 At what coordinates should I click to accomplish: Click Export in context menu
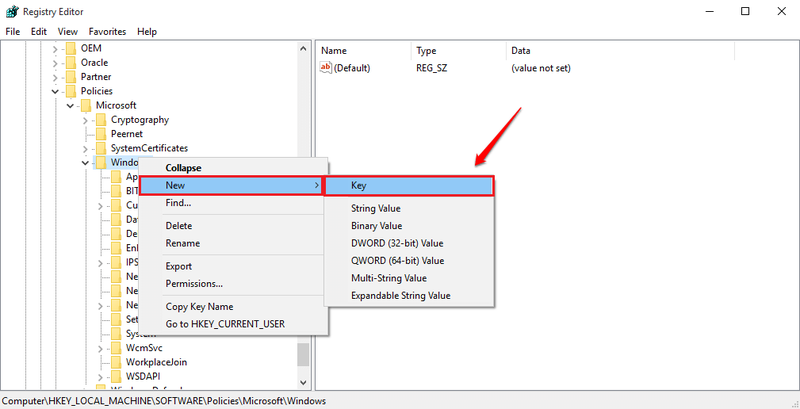coord(179,266)
